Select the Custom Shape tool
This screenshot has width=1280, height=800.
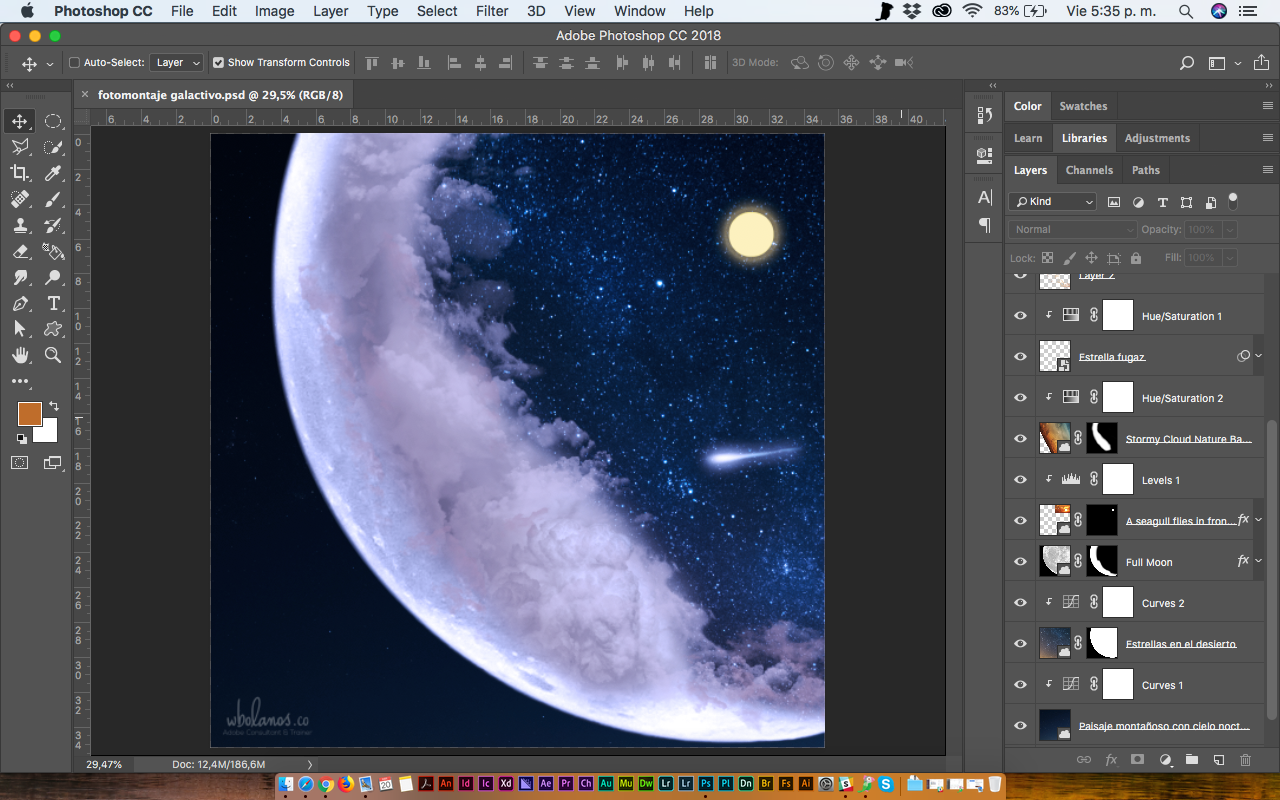[53, 329]
